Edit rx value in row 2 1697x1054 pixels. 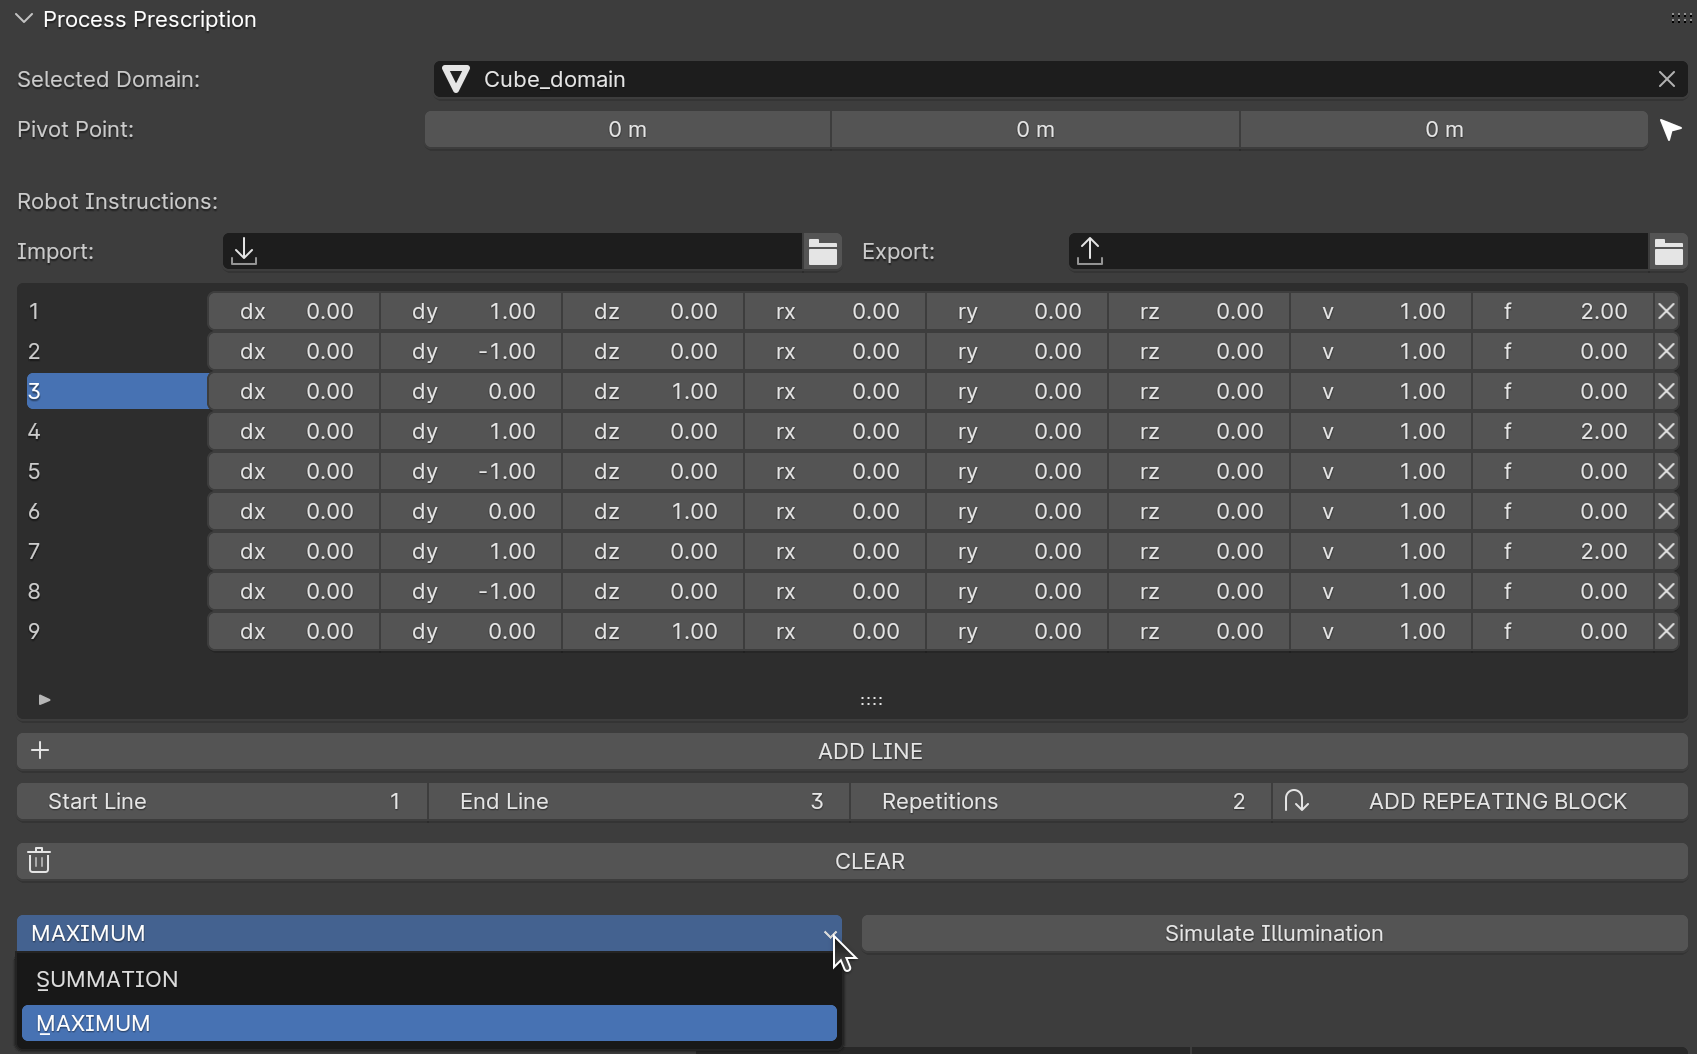(835, 351)
